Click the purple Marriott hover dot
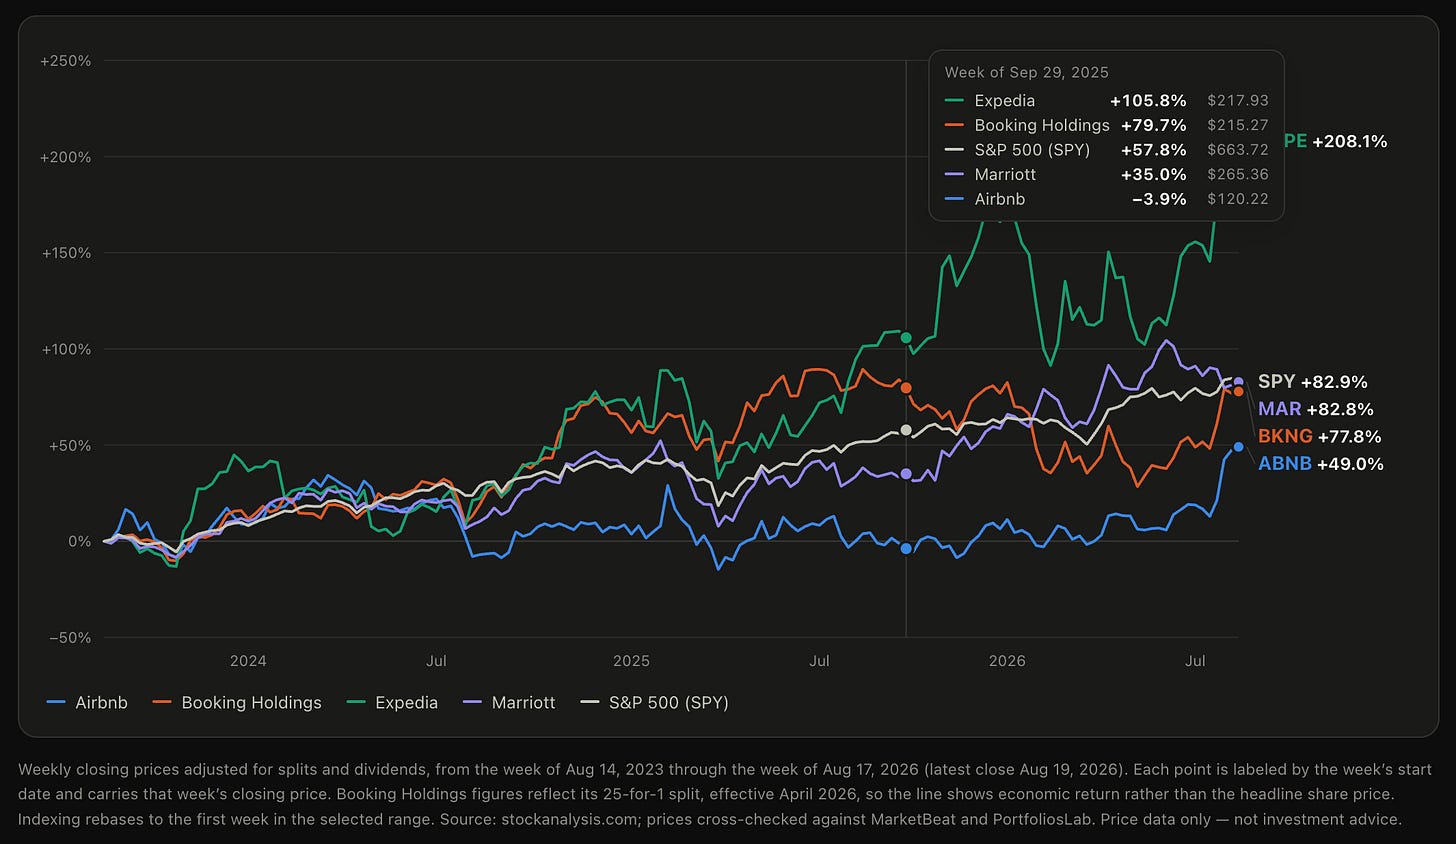This screenshot has height=844, width=1456. 906,474
